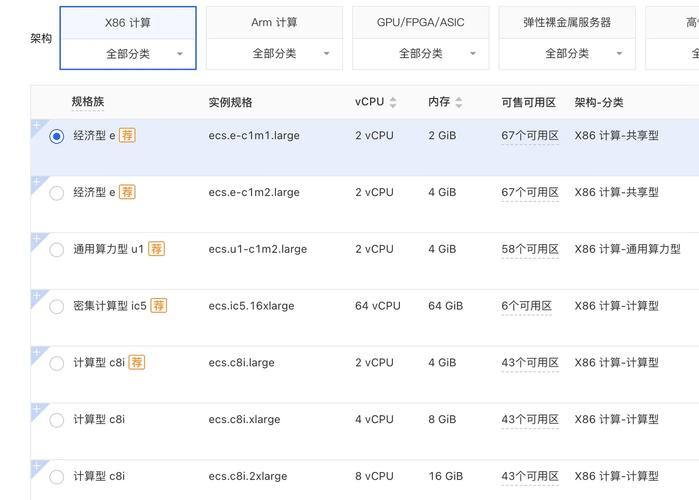The height and width of the screenshot is (500, 699).
Task: Switch to the Arm 计算 architecture tab
Action: pyautogui.click(x=274, y=22)
